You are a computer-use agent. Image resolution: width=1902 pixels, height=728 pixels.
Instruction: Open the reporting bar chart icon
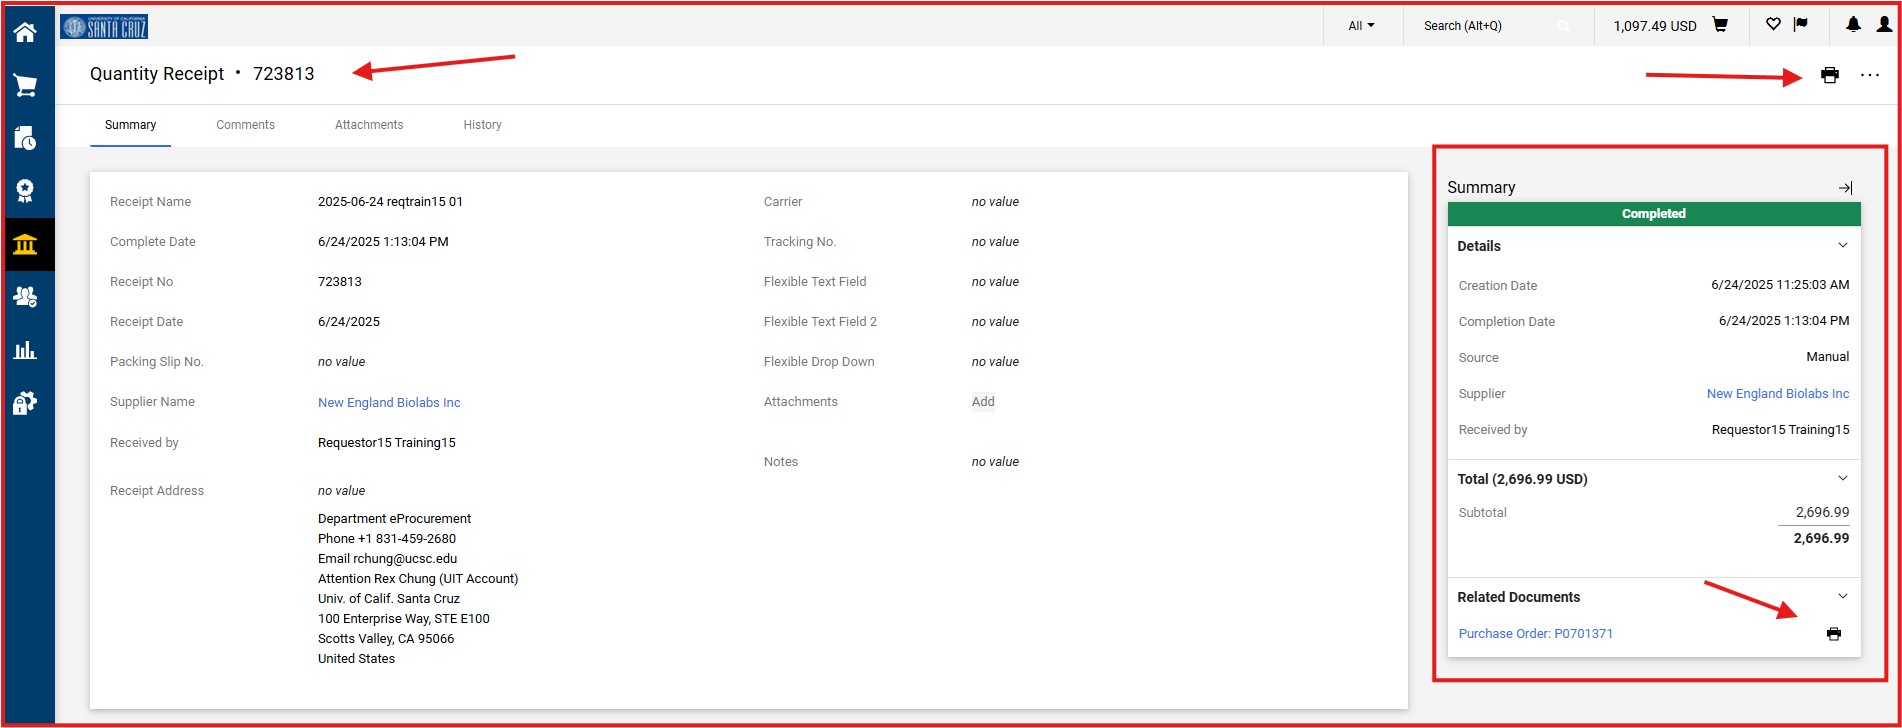coord(25,350)
